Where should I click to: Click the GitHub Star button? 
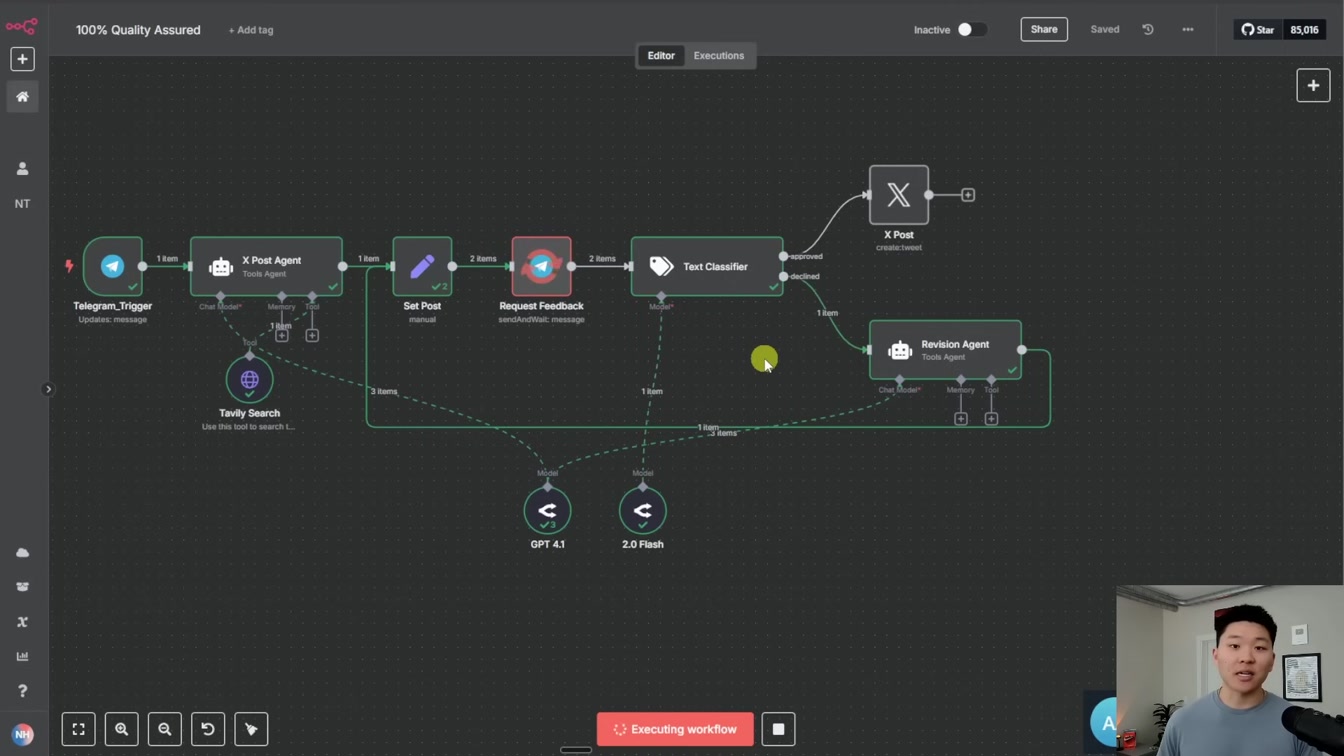1258,30
